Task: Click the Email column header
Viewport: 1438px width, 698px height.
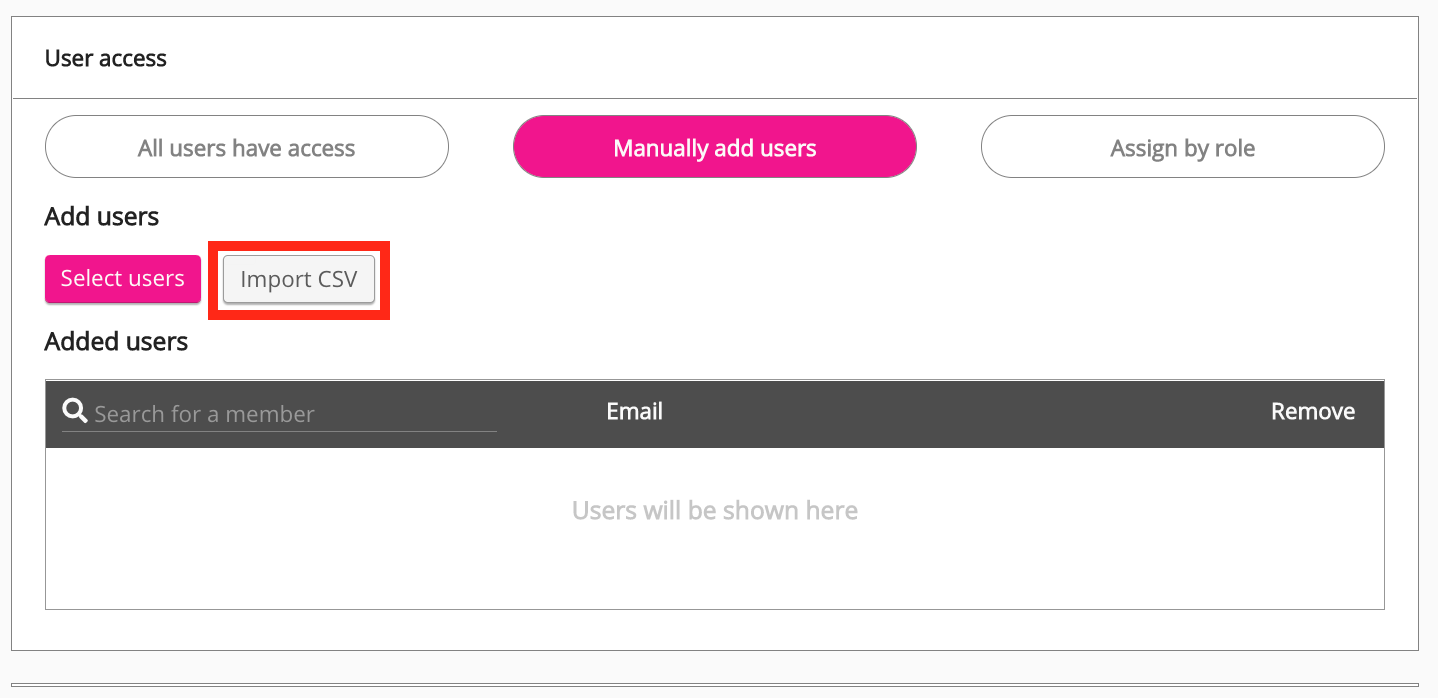Action: pos(634,412)
